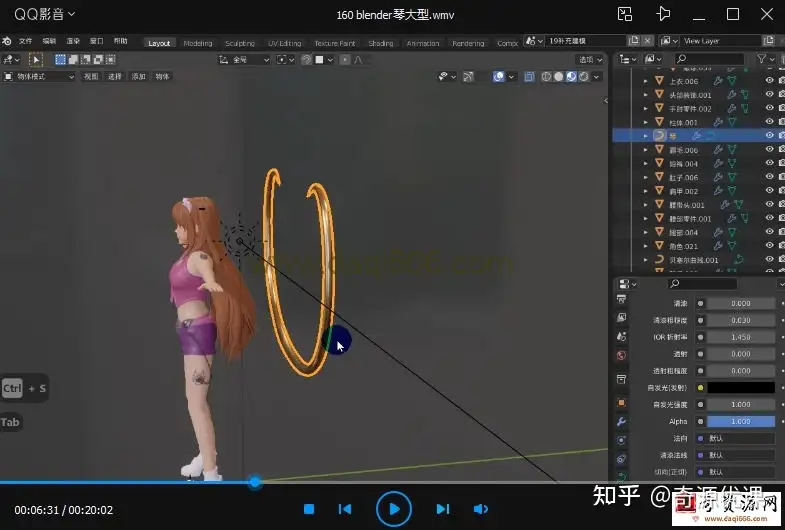Click the modifier wrench icon on 上衣.006 row
Screen dimensions: 785x530
[717, 81]
